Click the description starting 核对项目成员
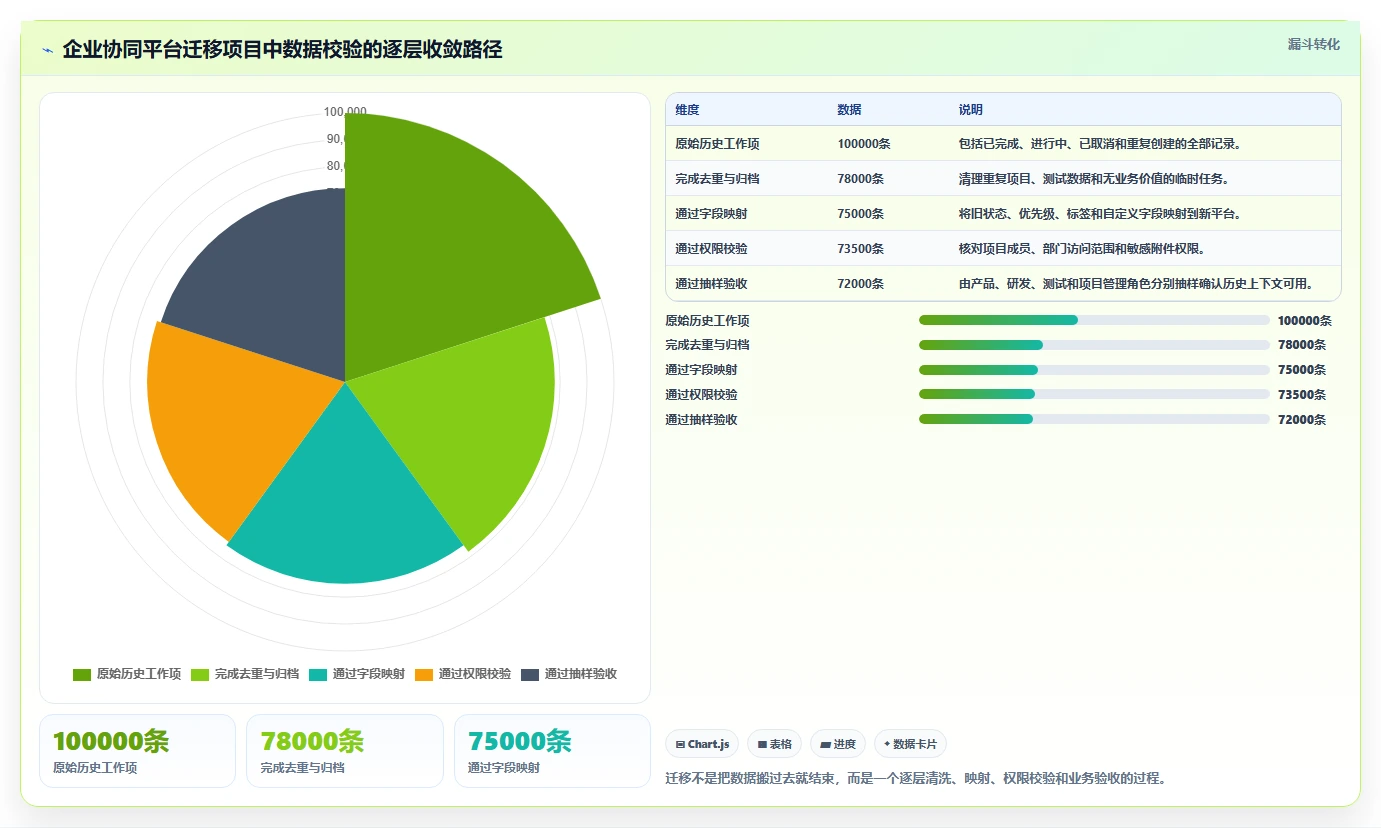The image size is (1381, 828). pos(1082,249)
